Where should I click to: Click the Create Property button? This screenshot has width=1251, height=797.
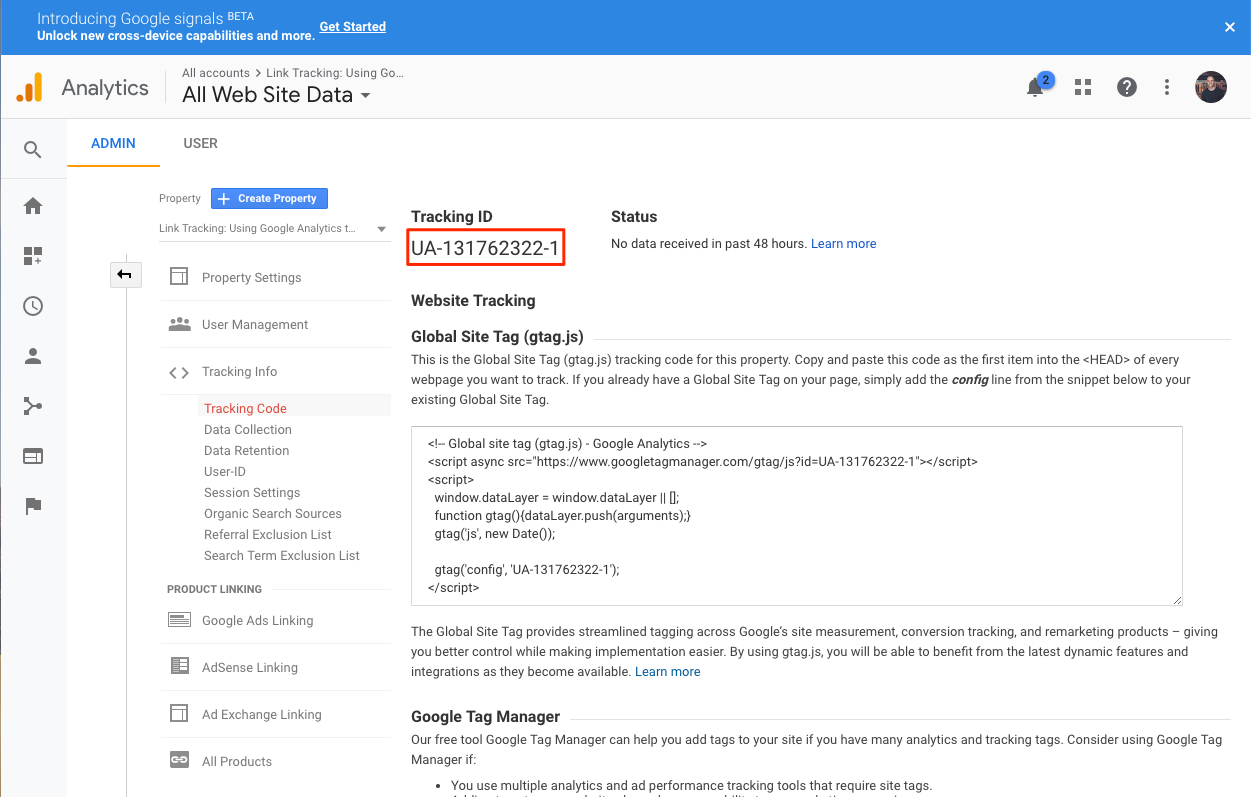tap(268, 198)
